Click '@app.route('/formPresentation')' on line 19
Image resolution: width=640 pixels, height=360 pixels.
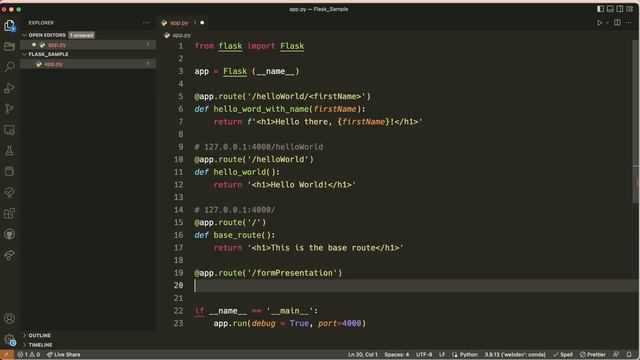tap(268, 273)
